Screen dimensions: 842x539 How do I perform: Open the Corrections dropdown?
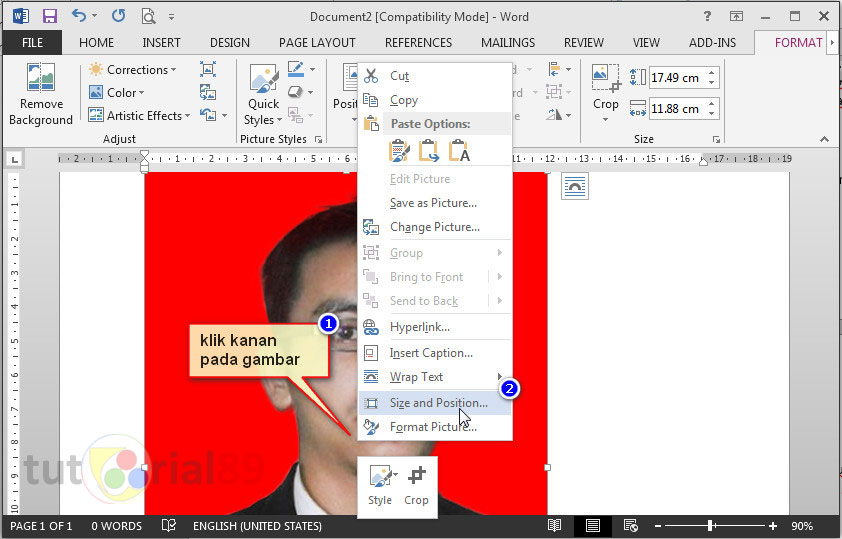click(133, 69)
